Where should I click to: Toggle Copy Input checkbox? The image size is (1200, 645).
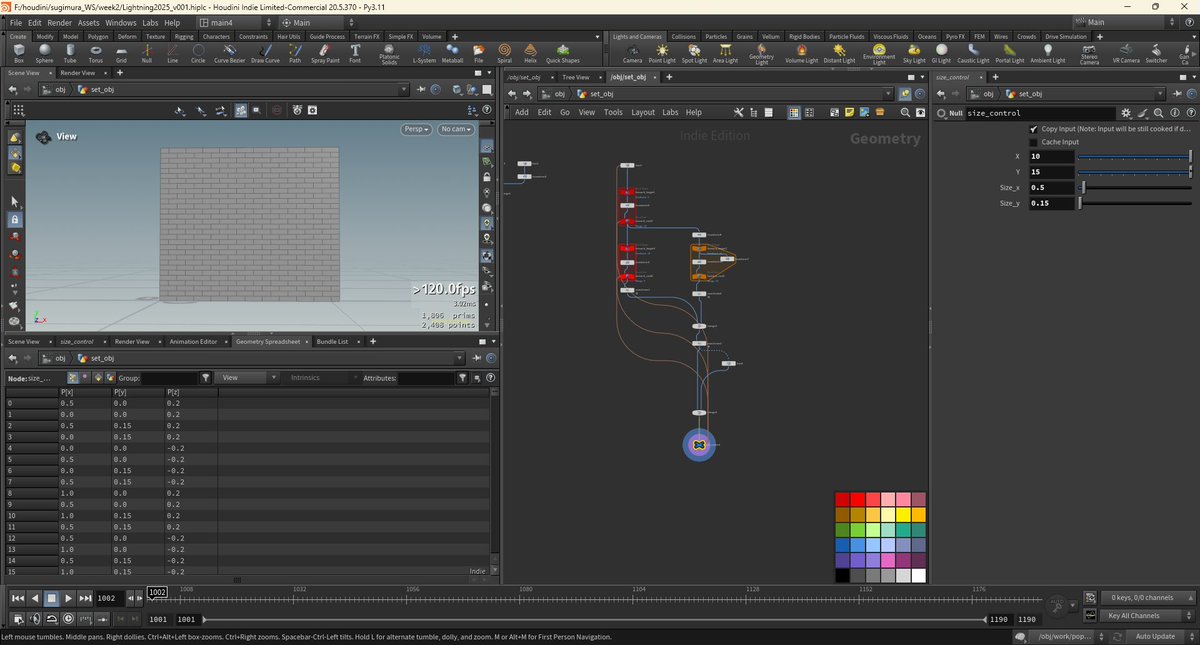[1033, 129]
